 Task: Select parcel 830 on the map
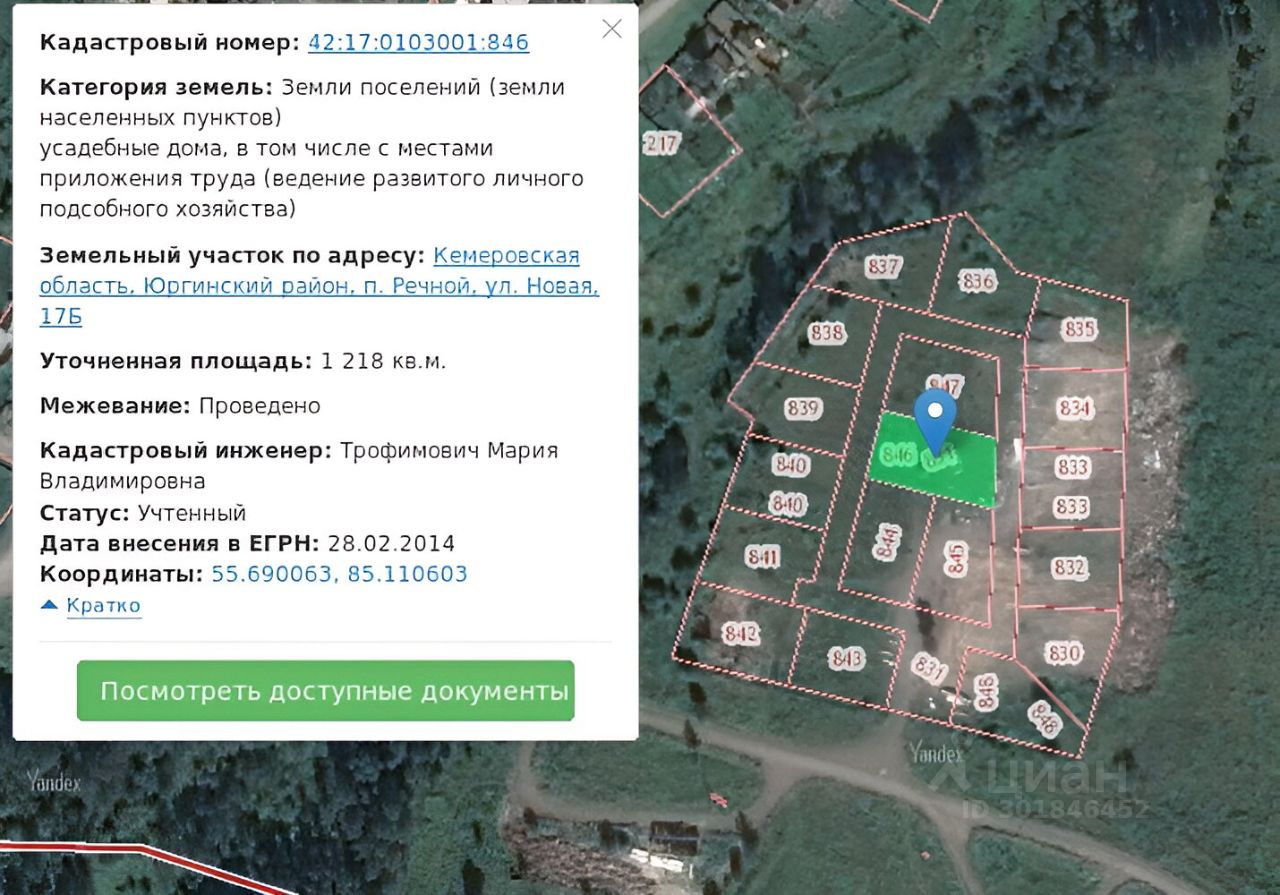pos(1064,654)
